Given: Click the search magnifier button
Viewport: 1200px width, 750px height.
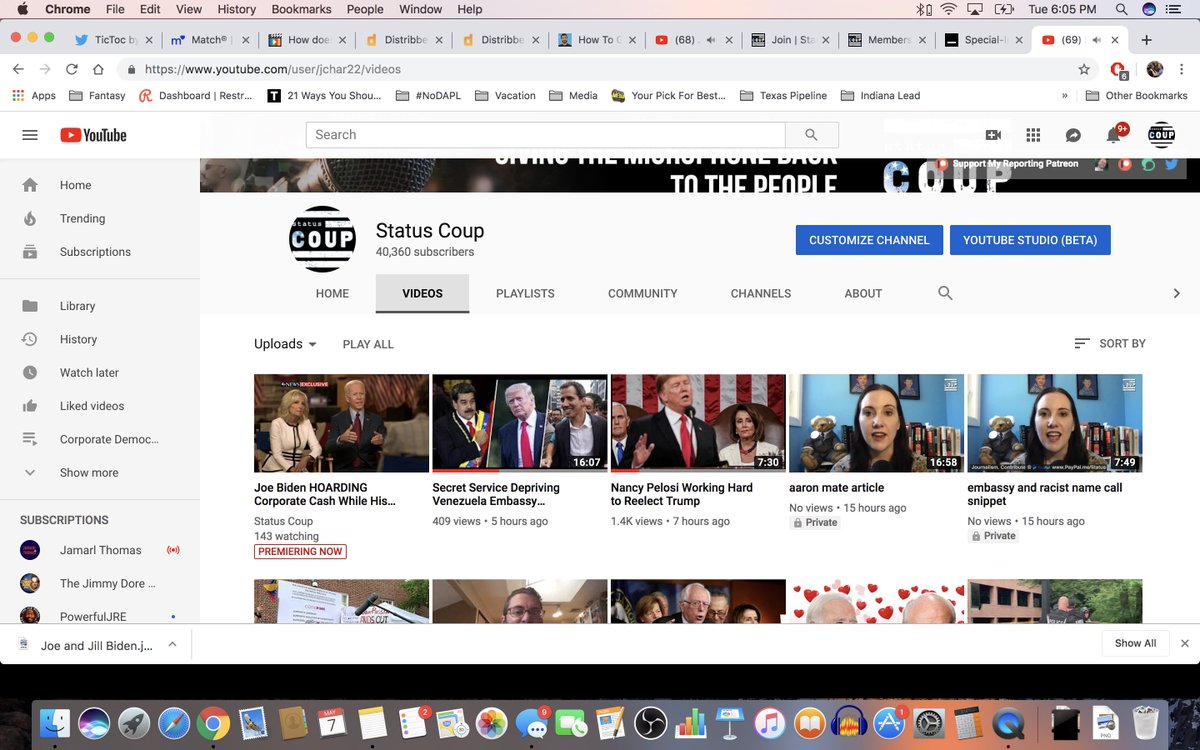Looking at the screenshot, I should pyautogui.click(x=811, y=135).
